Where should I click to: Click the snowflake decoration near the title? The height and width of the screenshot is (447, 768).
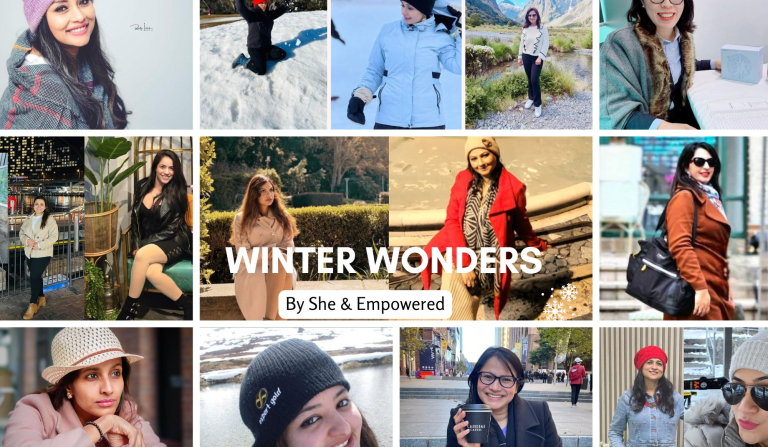pyautogui.click(x=561, y=301)
